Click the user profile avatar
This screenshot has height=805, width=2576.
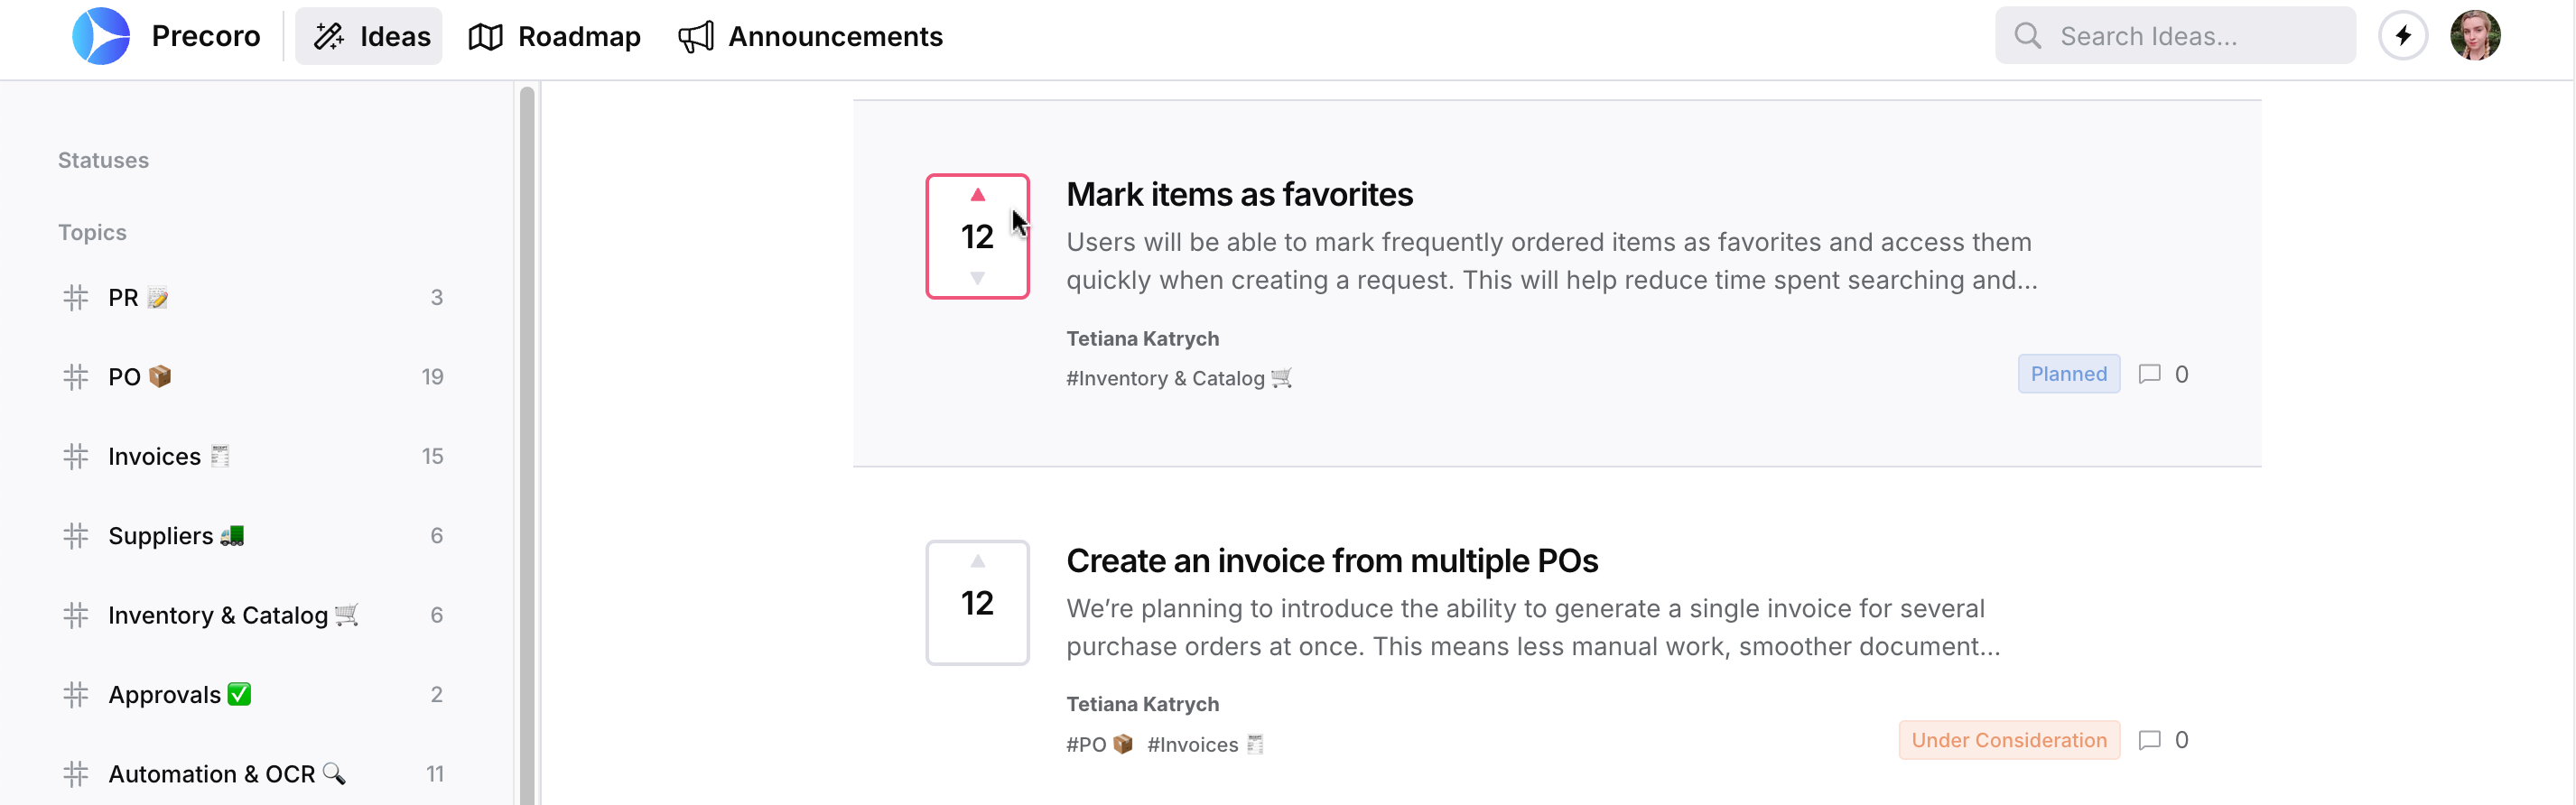[x=2475, y=36]
